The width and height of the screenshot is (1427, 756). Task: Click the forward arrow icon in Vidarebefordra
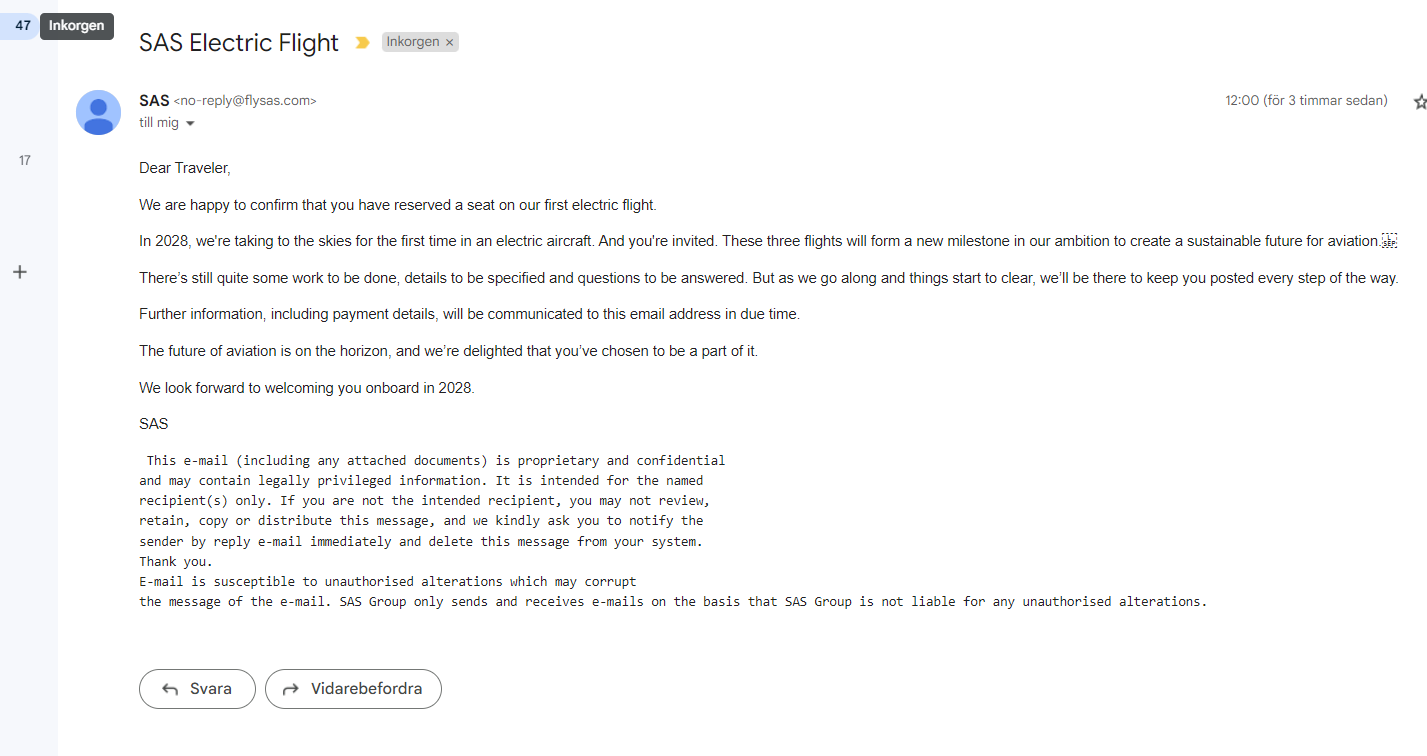(292, 689)
